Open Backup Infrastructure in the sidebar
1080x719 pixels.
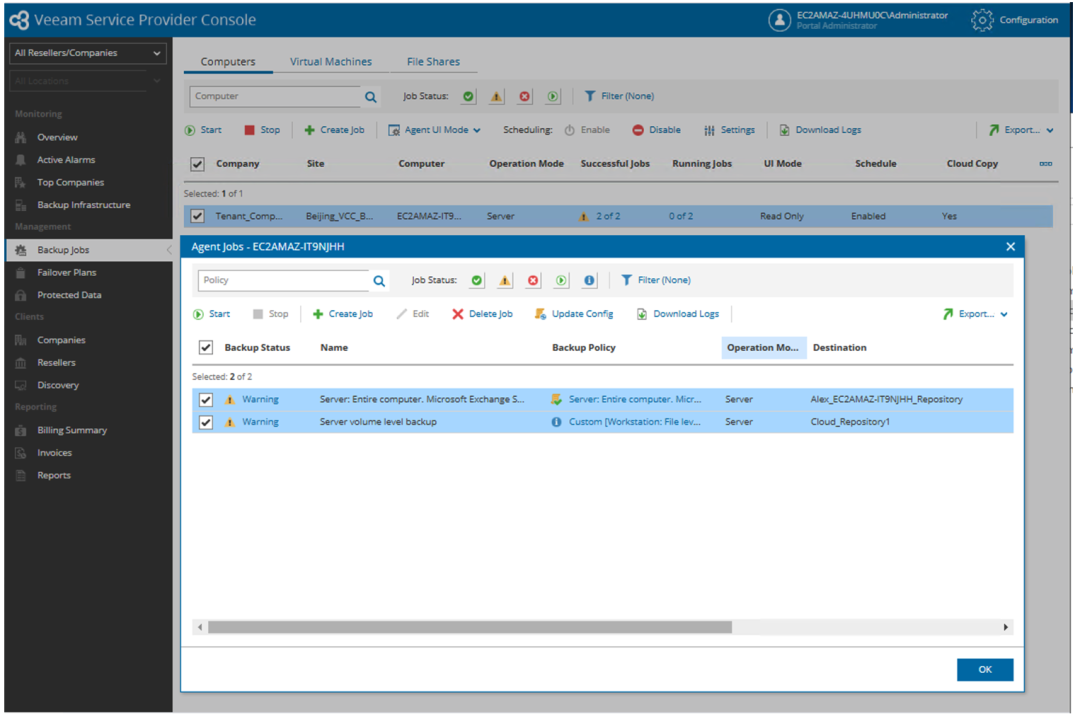point(83,205)
